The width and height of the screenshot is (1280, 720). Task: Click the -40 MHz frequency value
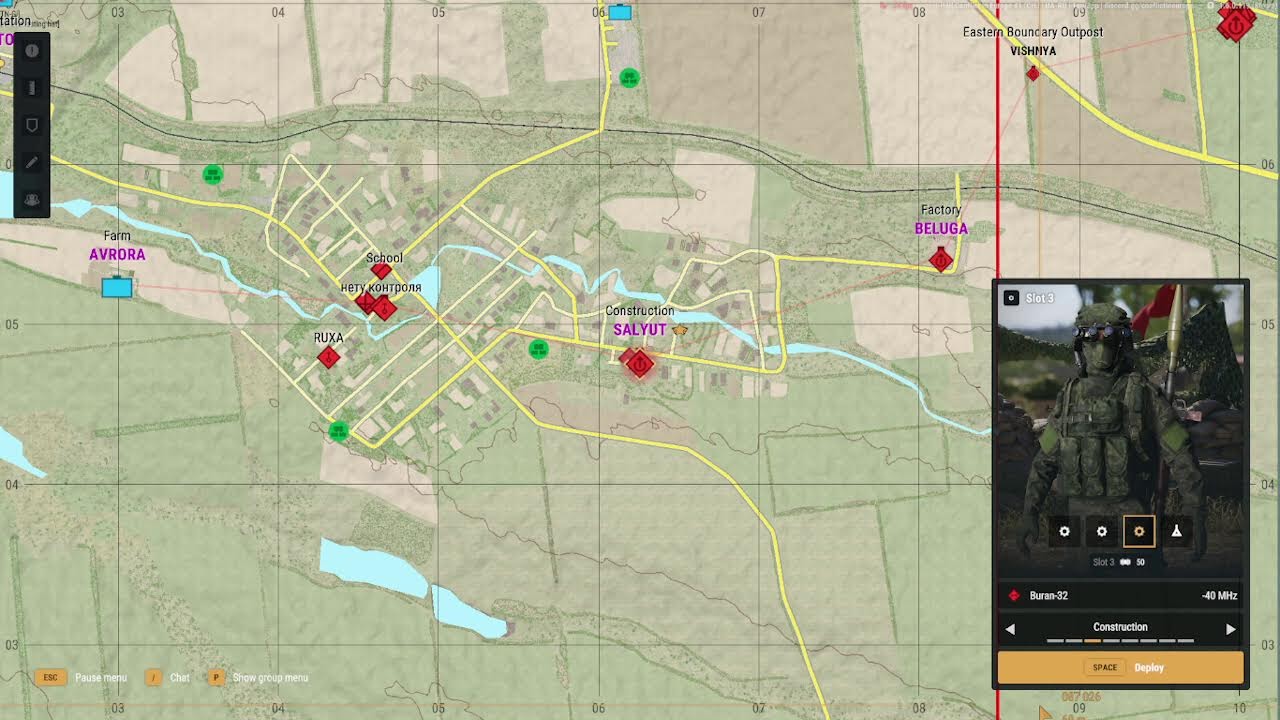point(1219,595)
